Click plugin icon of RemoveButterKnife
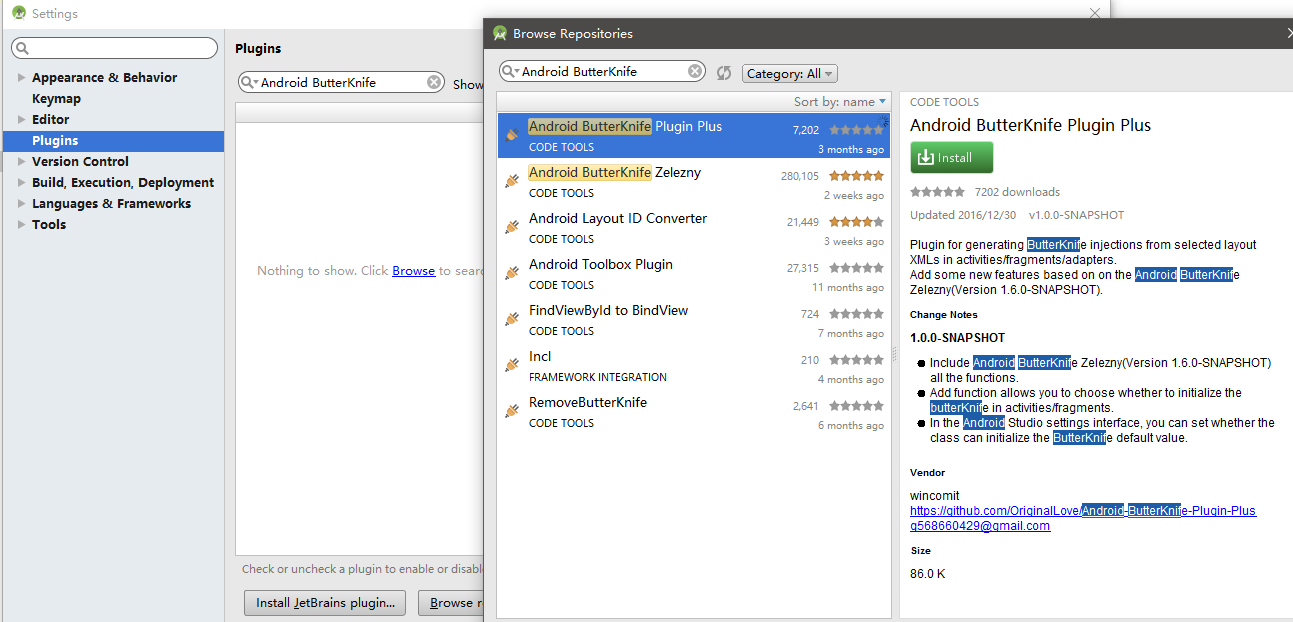Image resolution: width=1293 pixels, height=622 pixels. [x=512, y=411]
